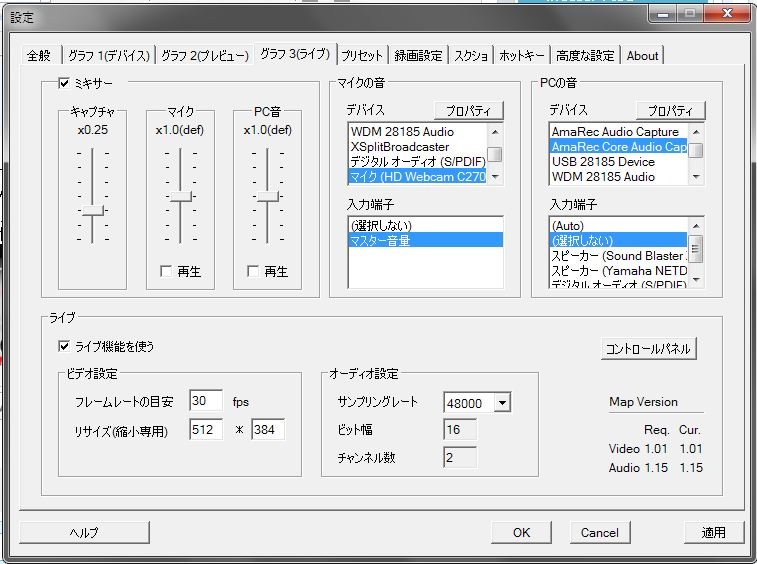Go to the スクショ tab
757x564 pixels.
471,56
